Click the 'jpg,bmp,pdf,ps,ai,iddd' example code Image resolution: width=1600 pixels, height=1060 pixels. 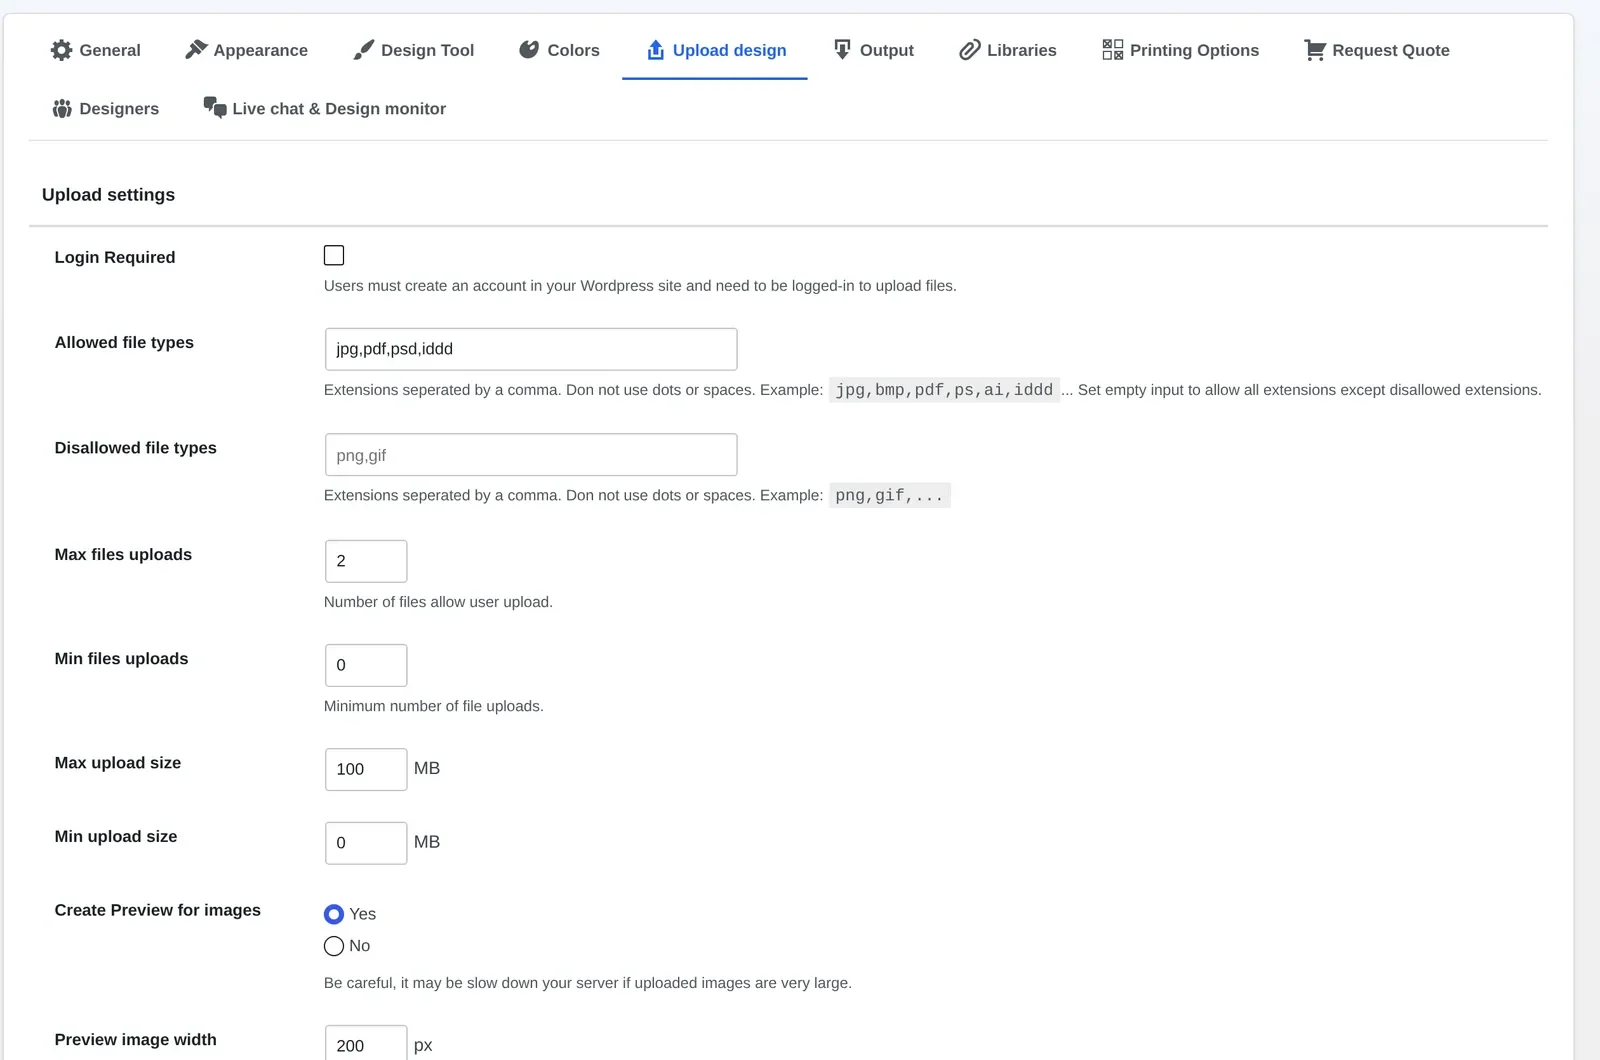point(944,390)
